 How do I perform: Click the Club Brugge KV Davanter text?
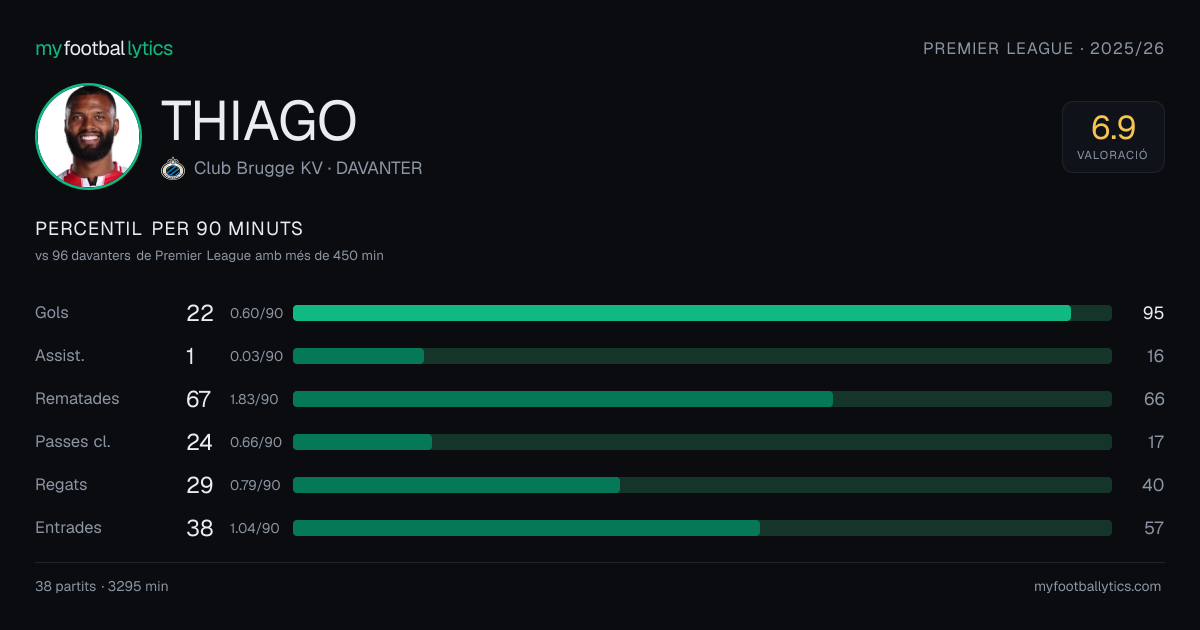pyautogui.click(x=308, y=169)
